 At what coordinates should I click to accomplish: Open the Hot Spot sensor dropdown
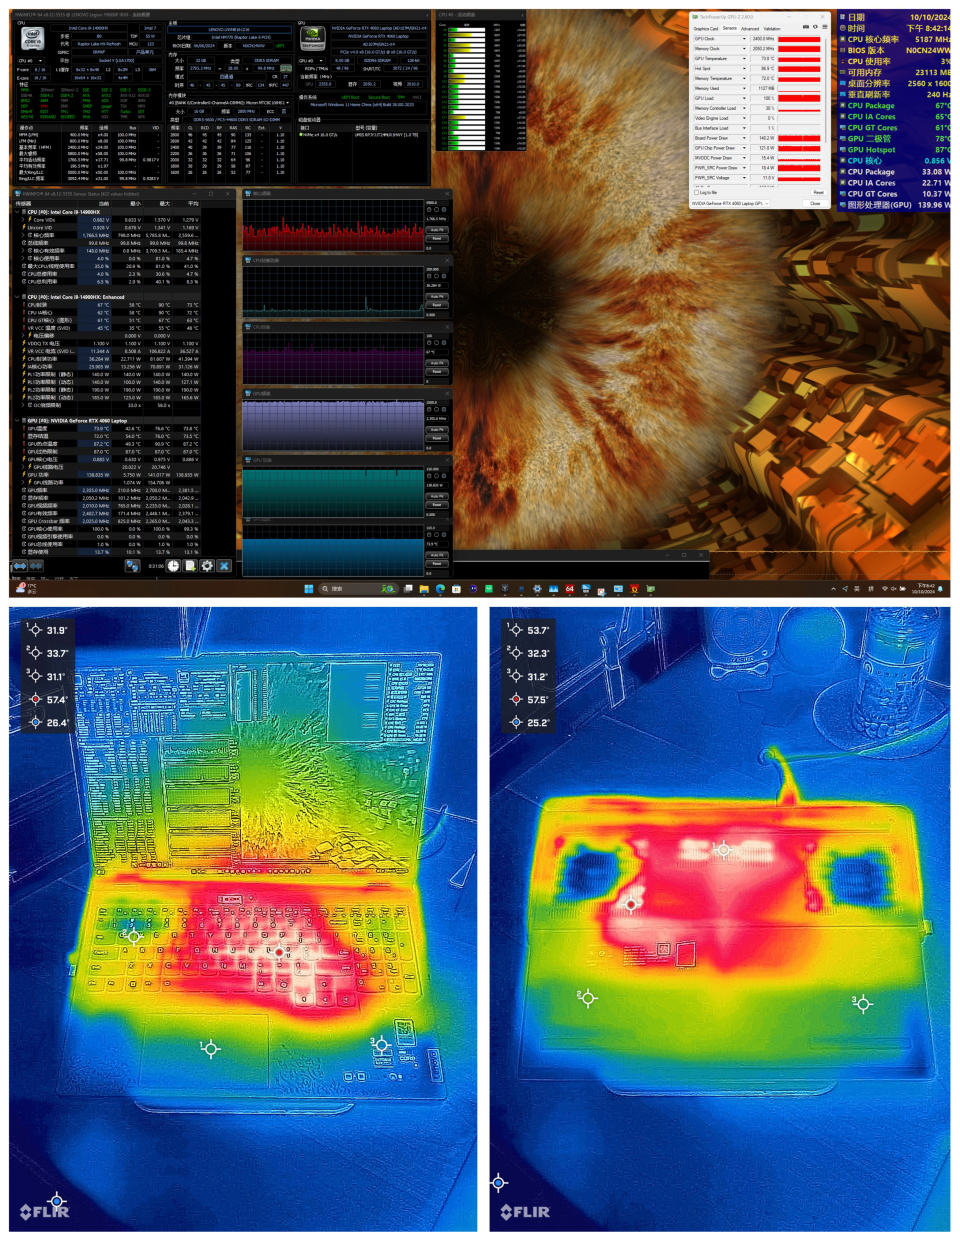[x=744, y=69]
